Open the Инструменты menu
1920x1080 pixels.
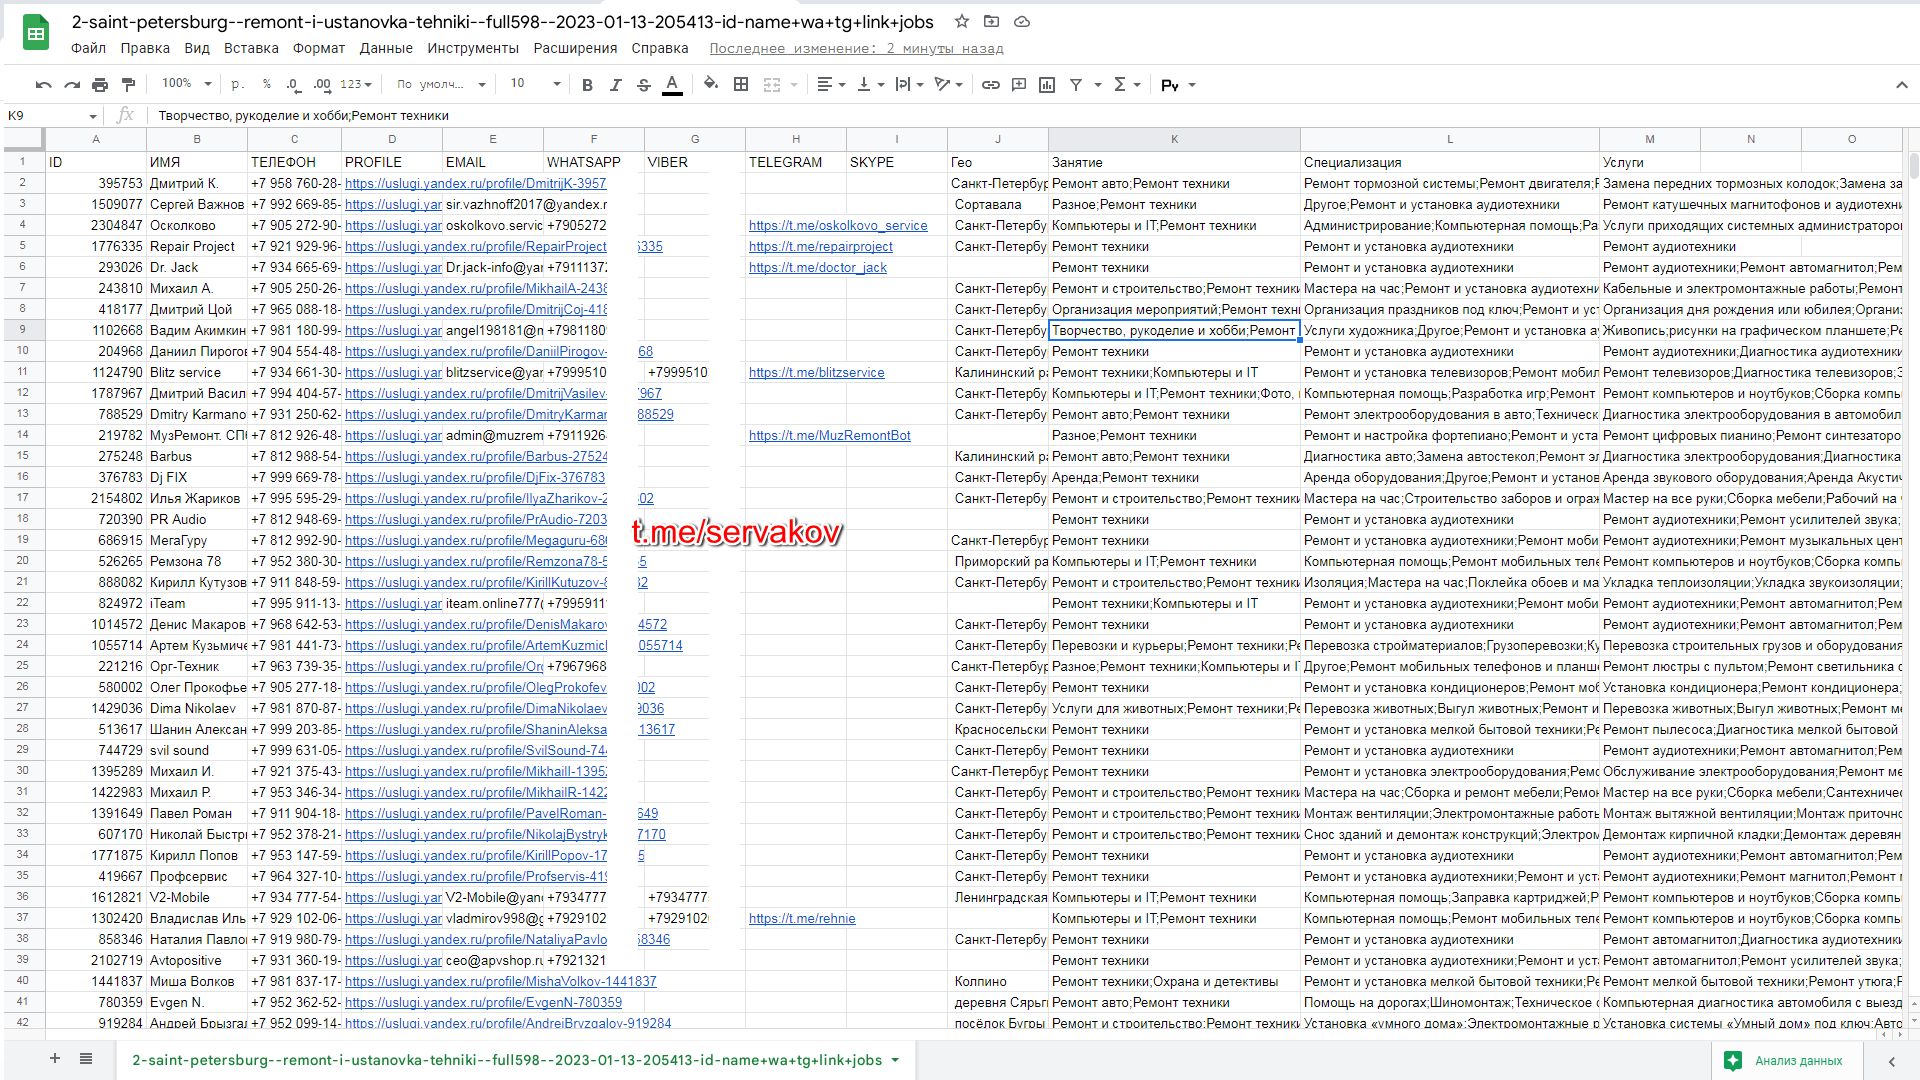(x=473, y=48)
